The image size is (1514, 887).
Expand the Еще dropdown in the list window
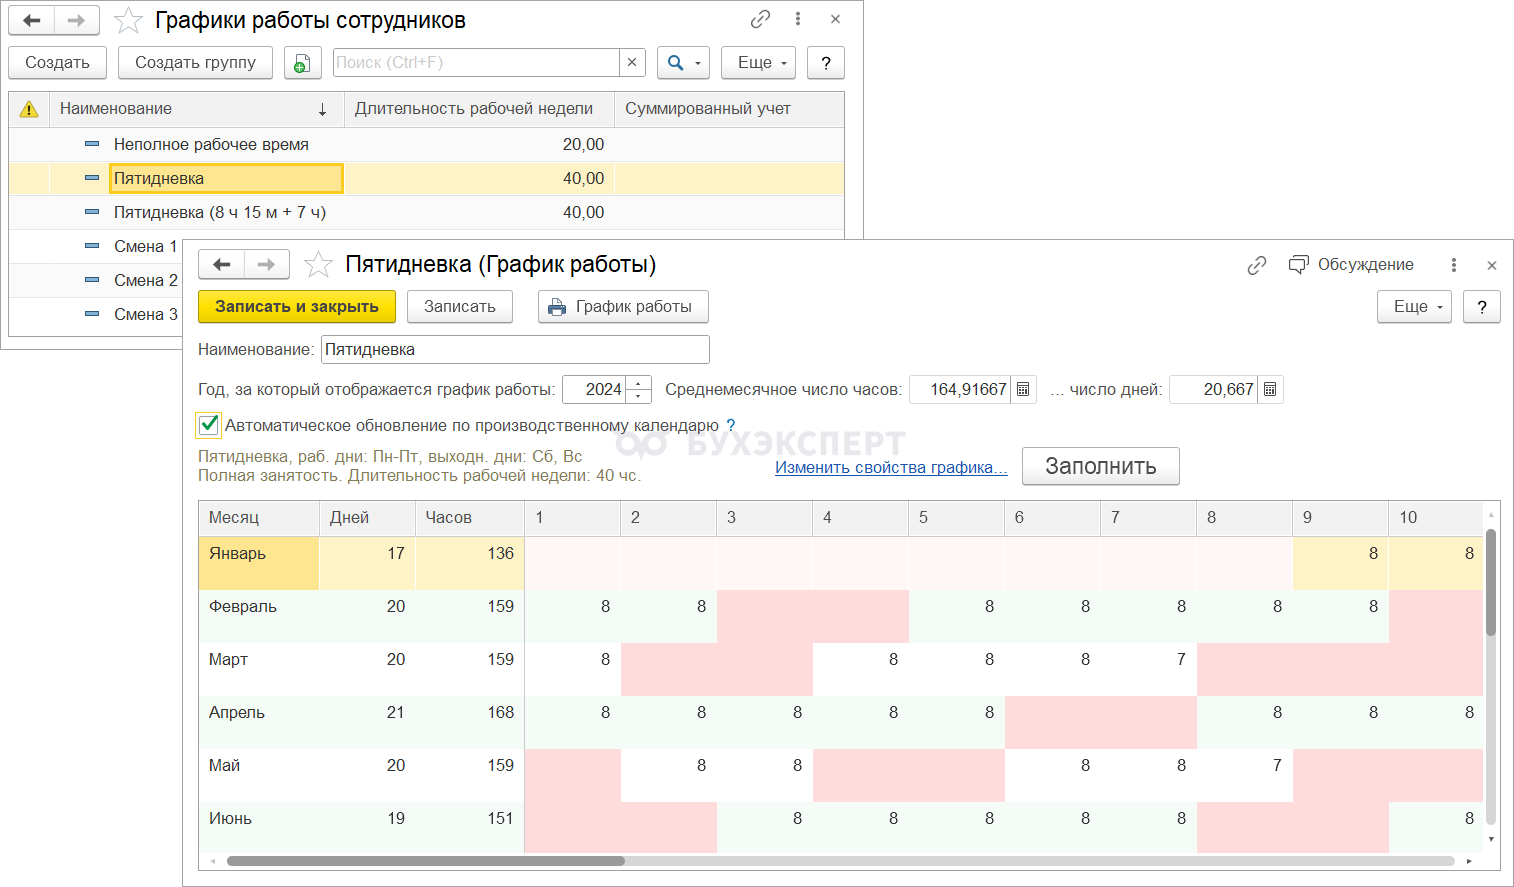point(758,63)
